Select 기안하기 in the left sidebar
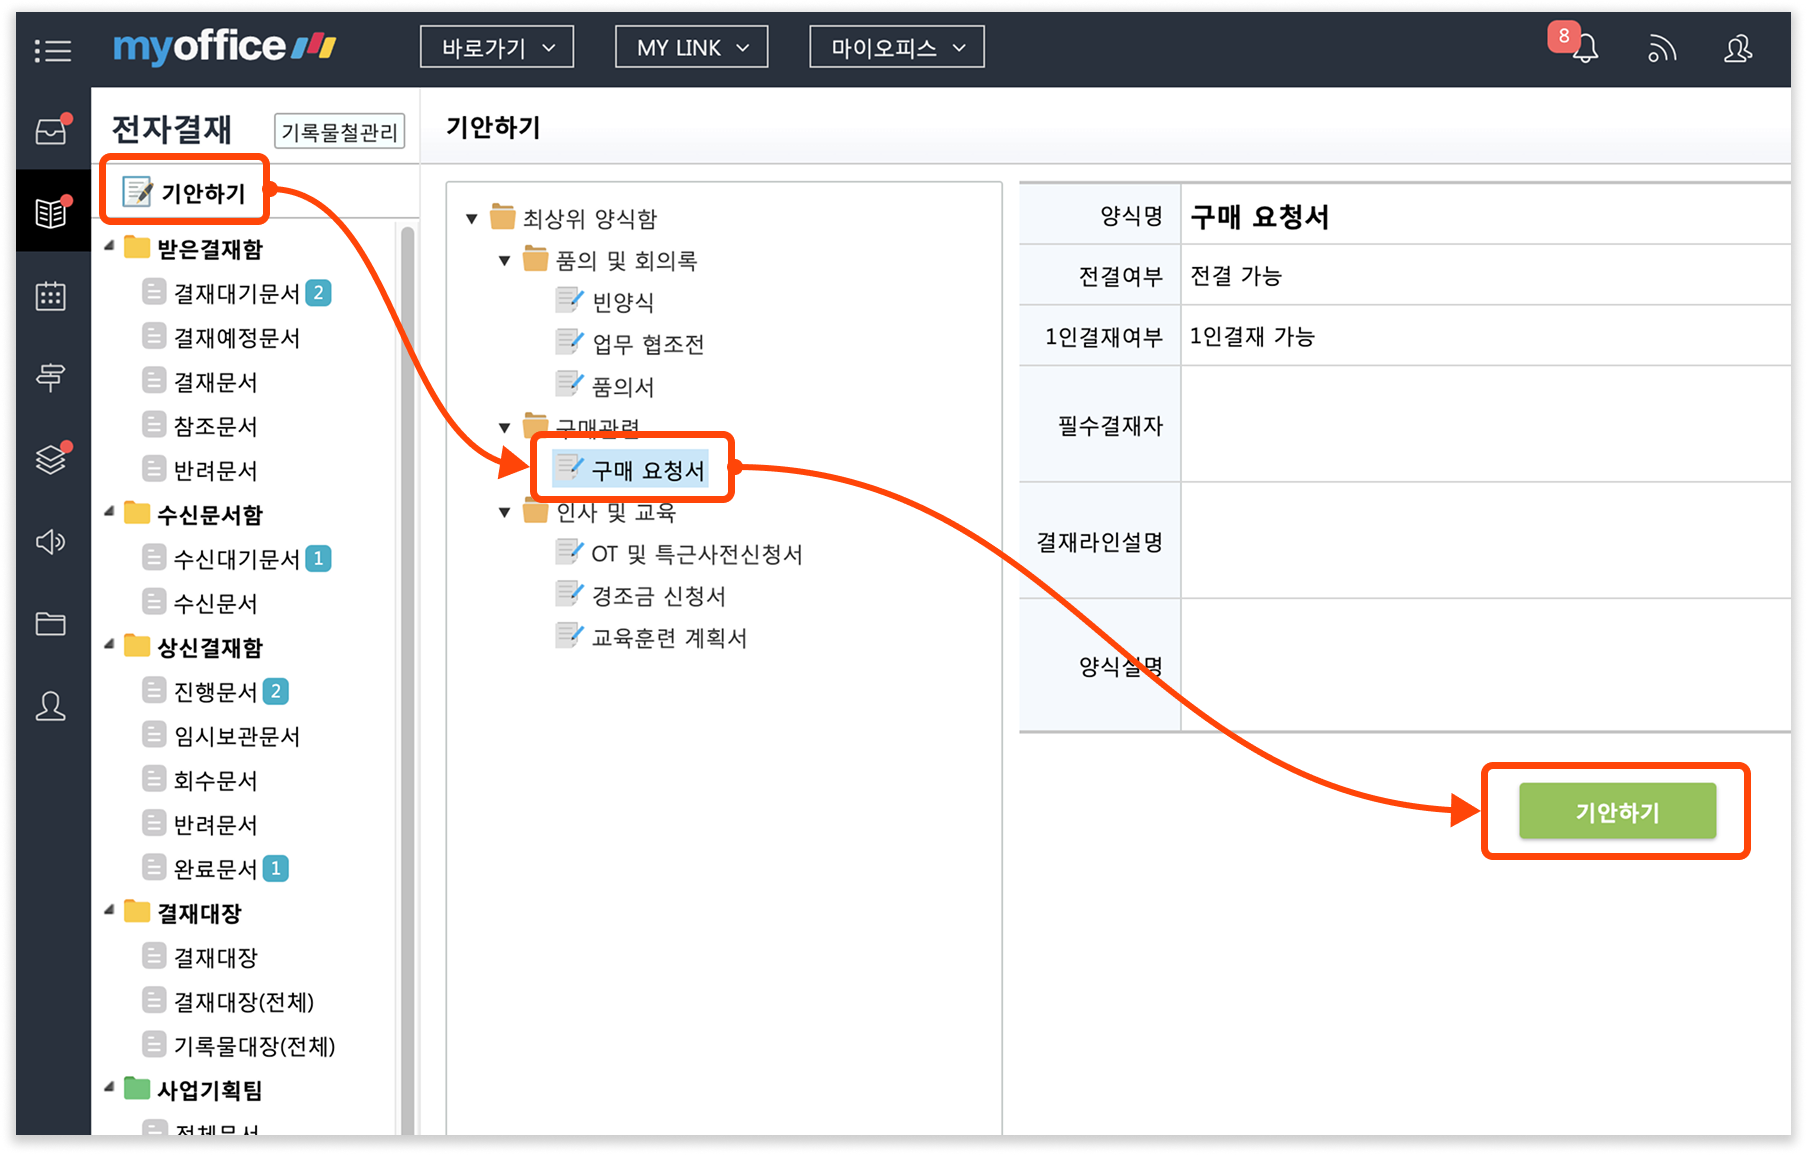This screenshot has width=1807, height=1155. [185, 192]
